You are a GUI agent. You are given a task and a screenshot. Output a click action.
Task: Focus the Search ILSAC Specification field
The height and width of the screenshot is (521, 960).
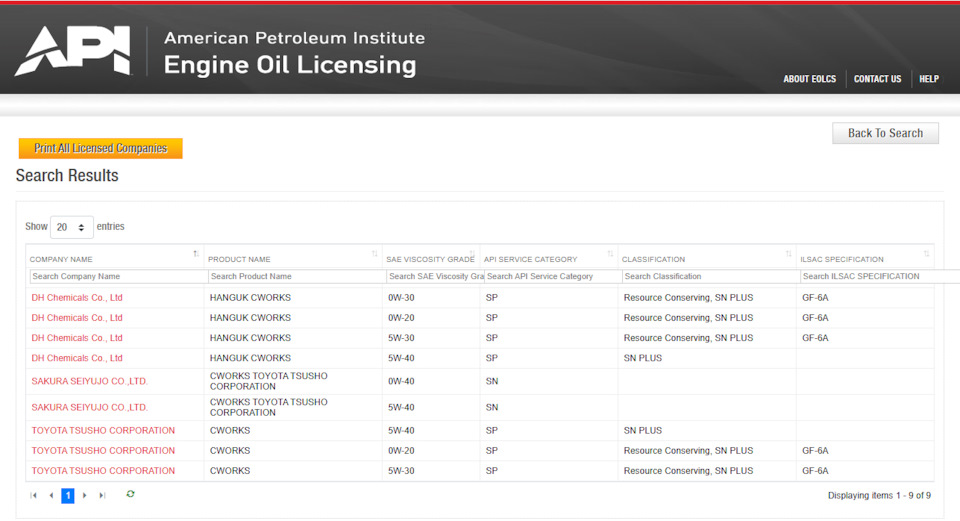tap(880, 277)
